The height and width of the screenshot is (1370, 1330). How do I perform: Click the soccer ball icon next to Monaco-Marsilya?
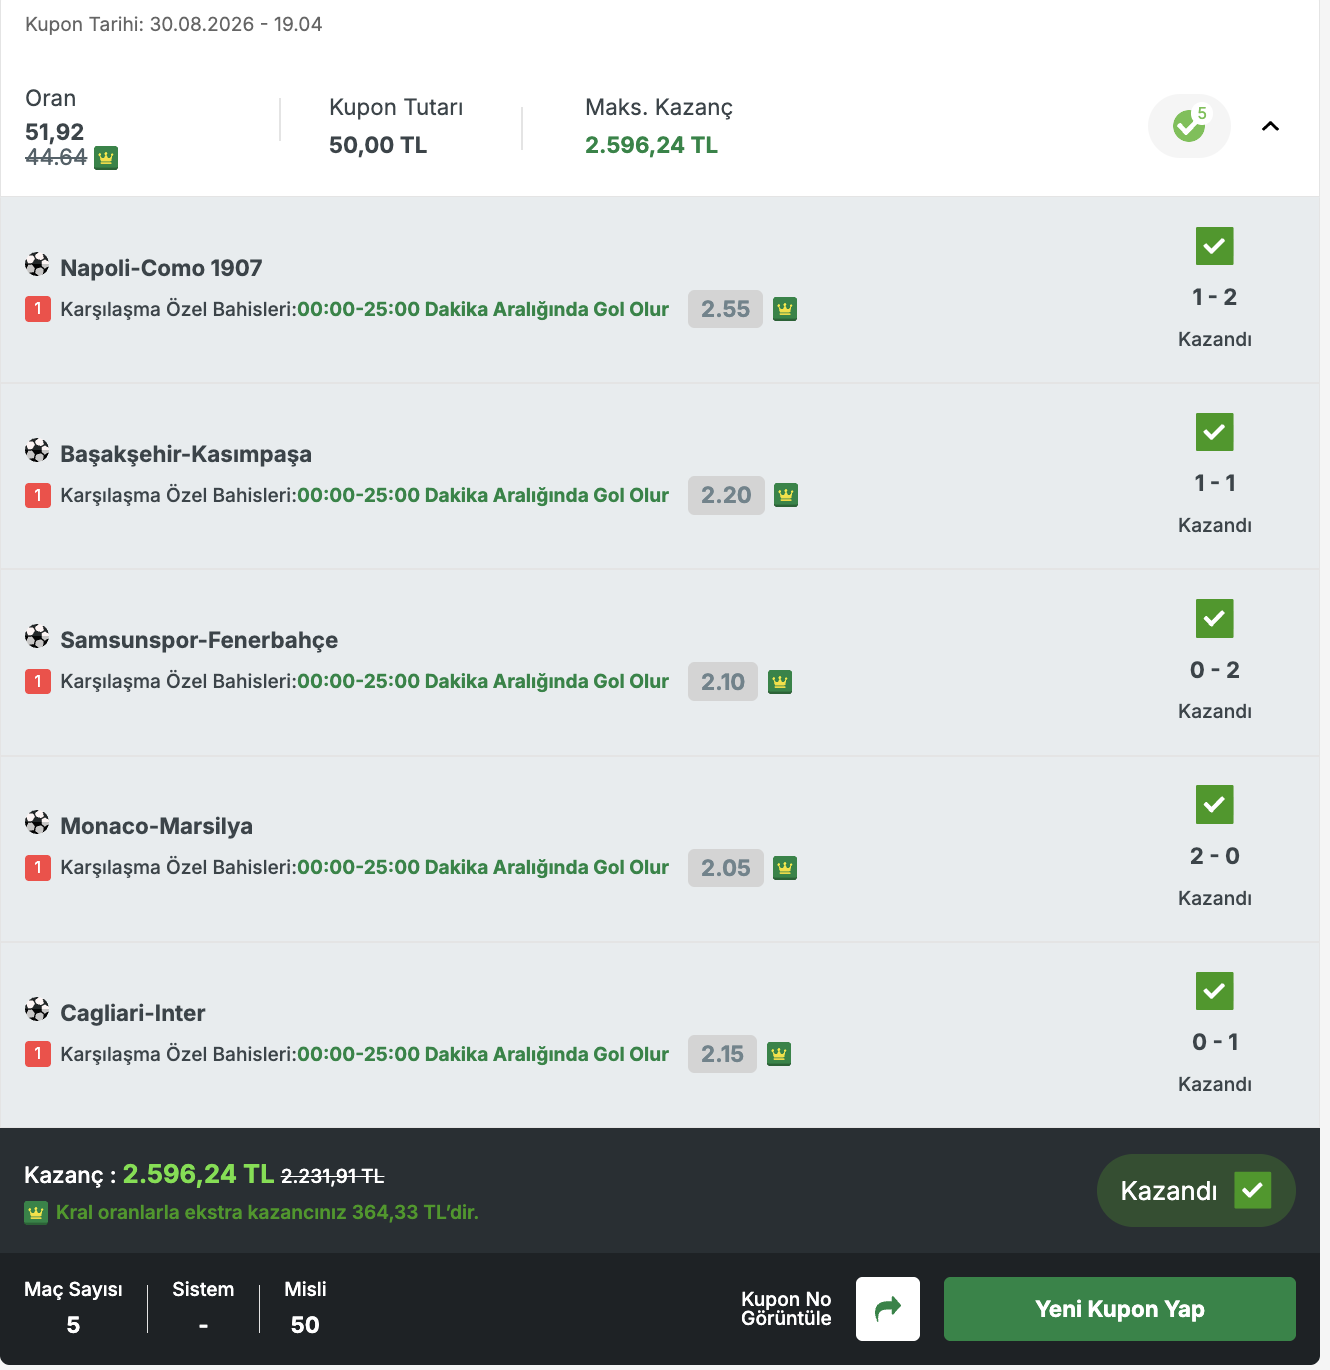click(x=37, y=823)
